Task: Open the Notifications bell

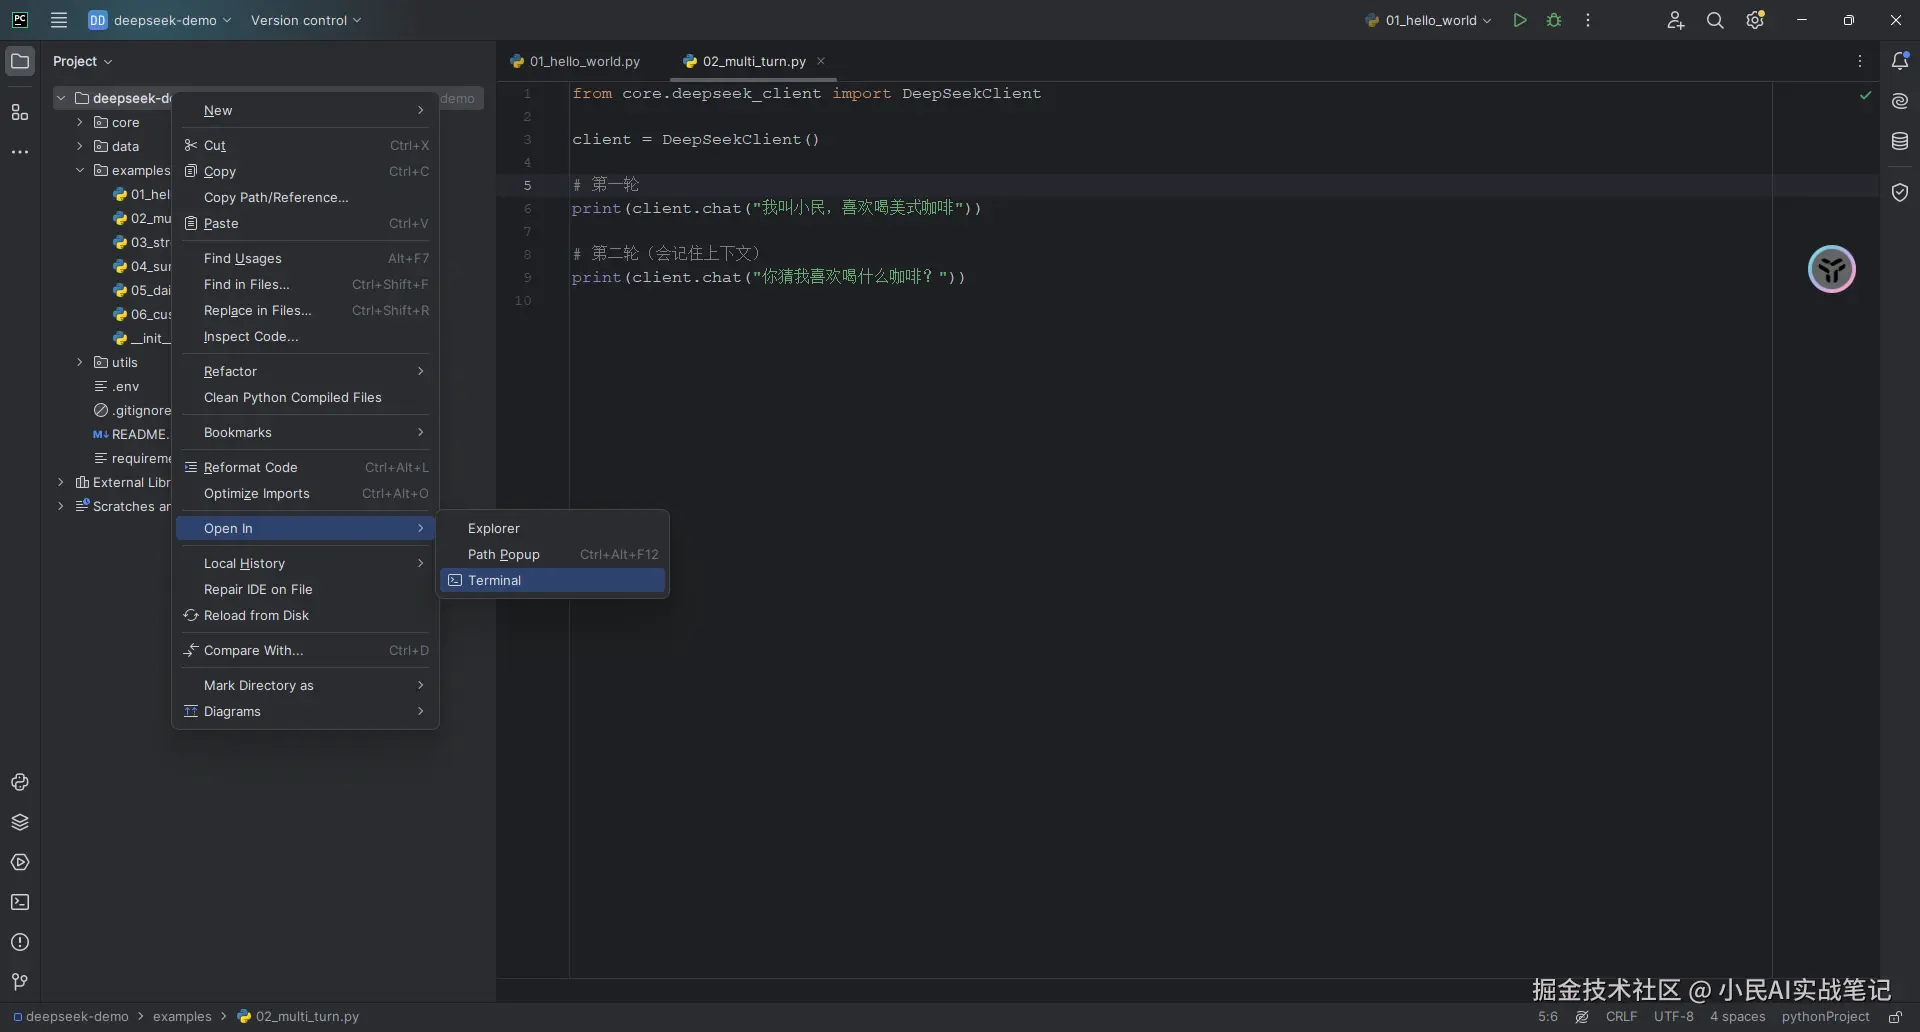Action: (1900, 61)
